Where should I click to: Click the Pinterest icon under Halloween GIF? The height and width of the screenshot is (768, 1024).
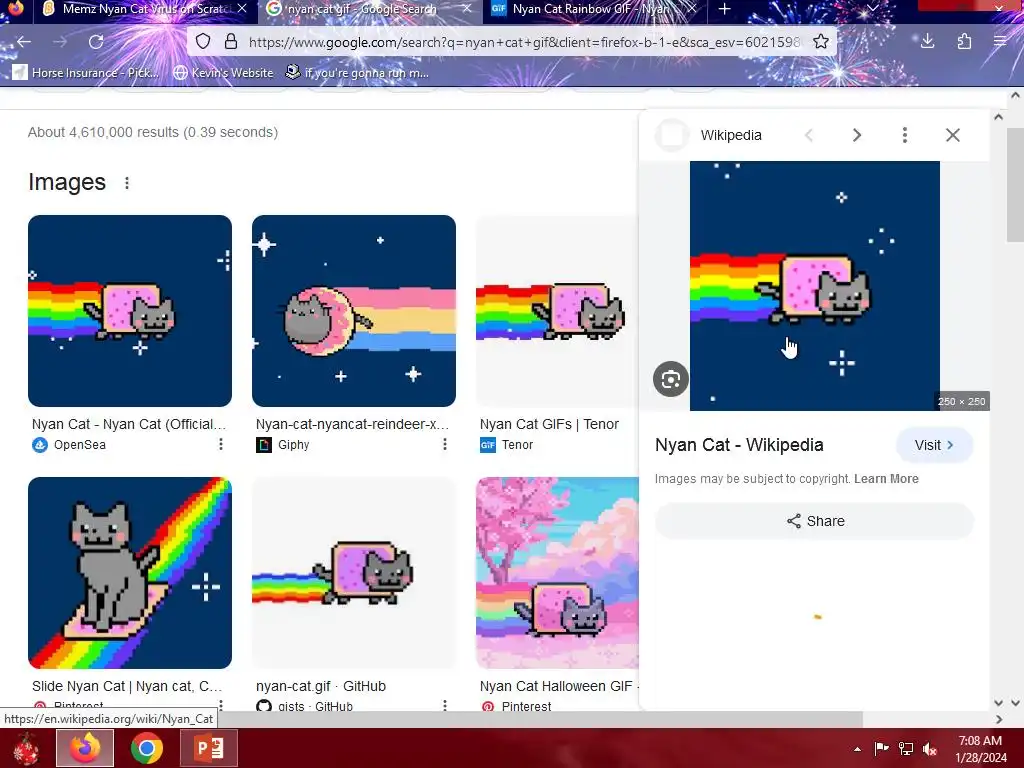(488, 705)
